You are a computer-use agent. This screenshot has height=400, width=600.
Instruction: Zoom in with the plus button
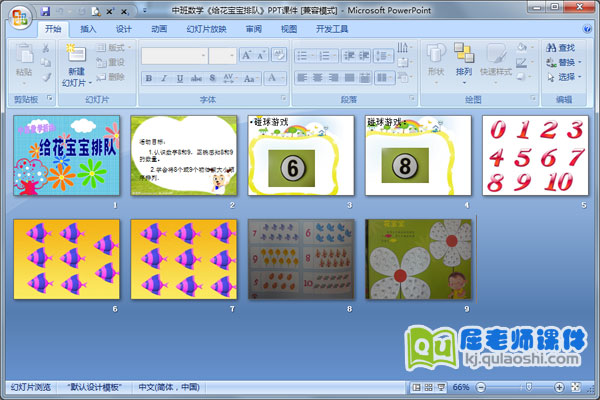tap(559, 387)
